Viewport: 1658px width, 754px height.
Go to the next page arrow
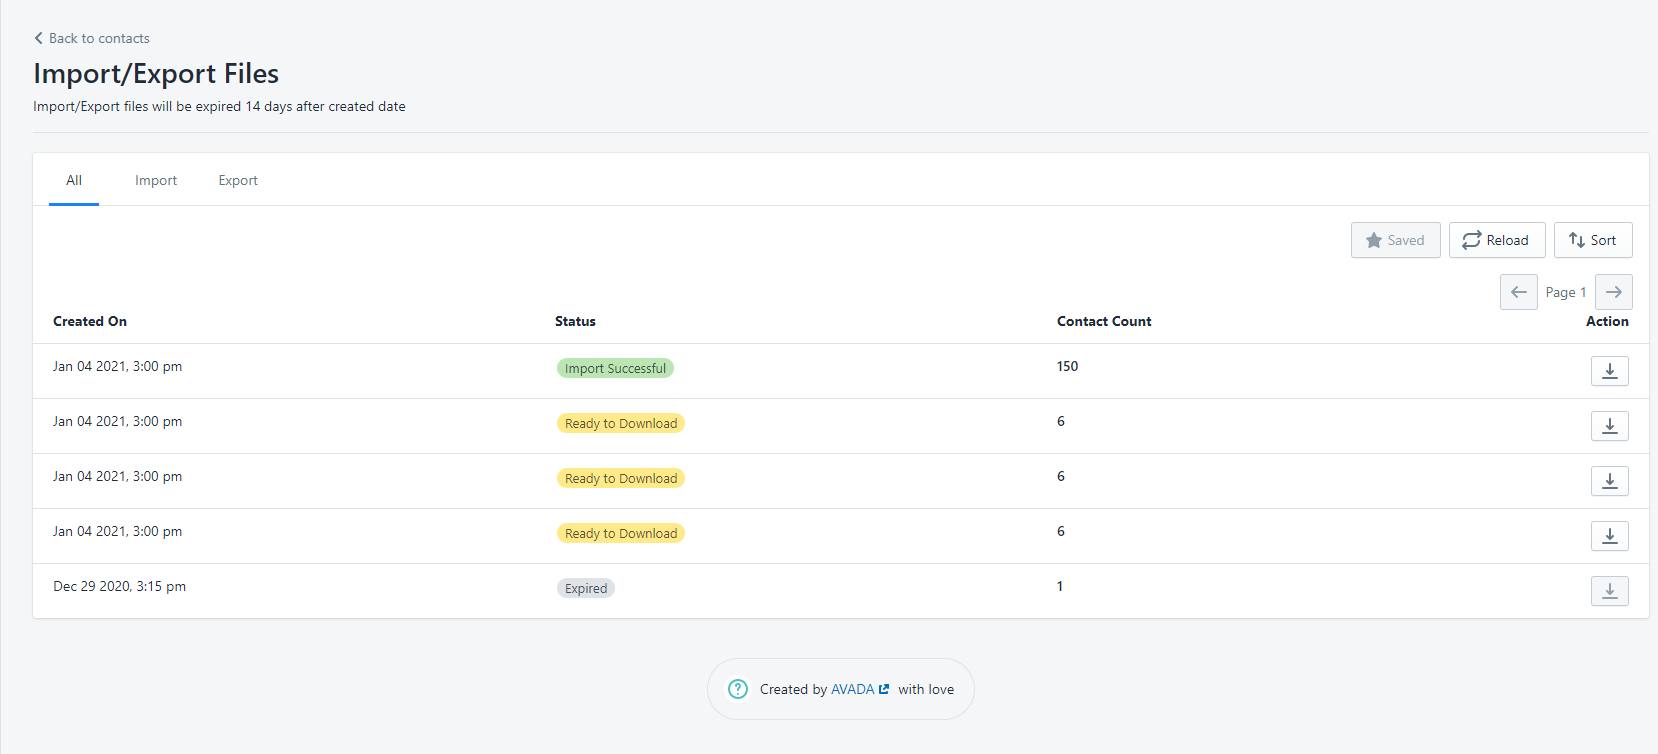point(1613,292)
